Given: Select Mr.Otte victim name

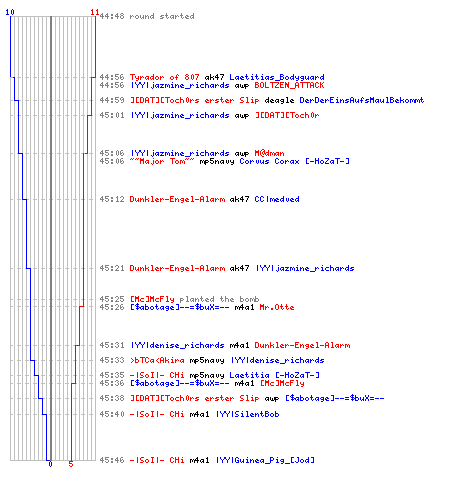Looking at the screenshot, I should (x=277, y=307).
